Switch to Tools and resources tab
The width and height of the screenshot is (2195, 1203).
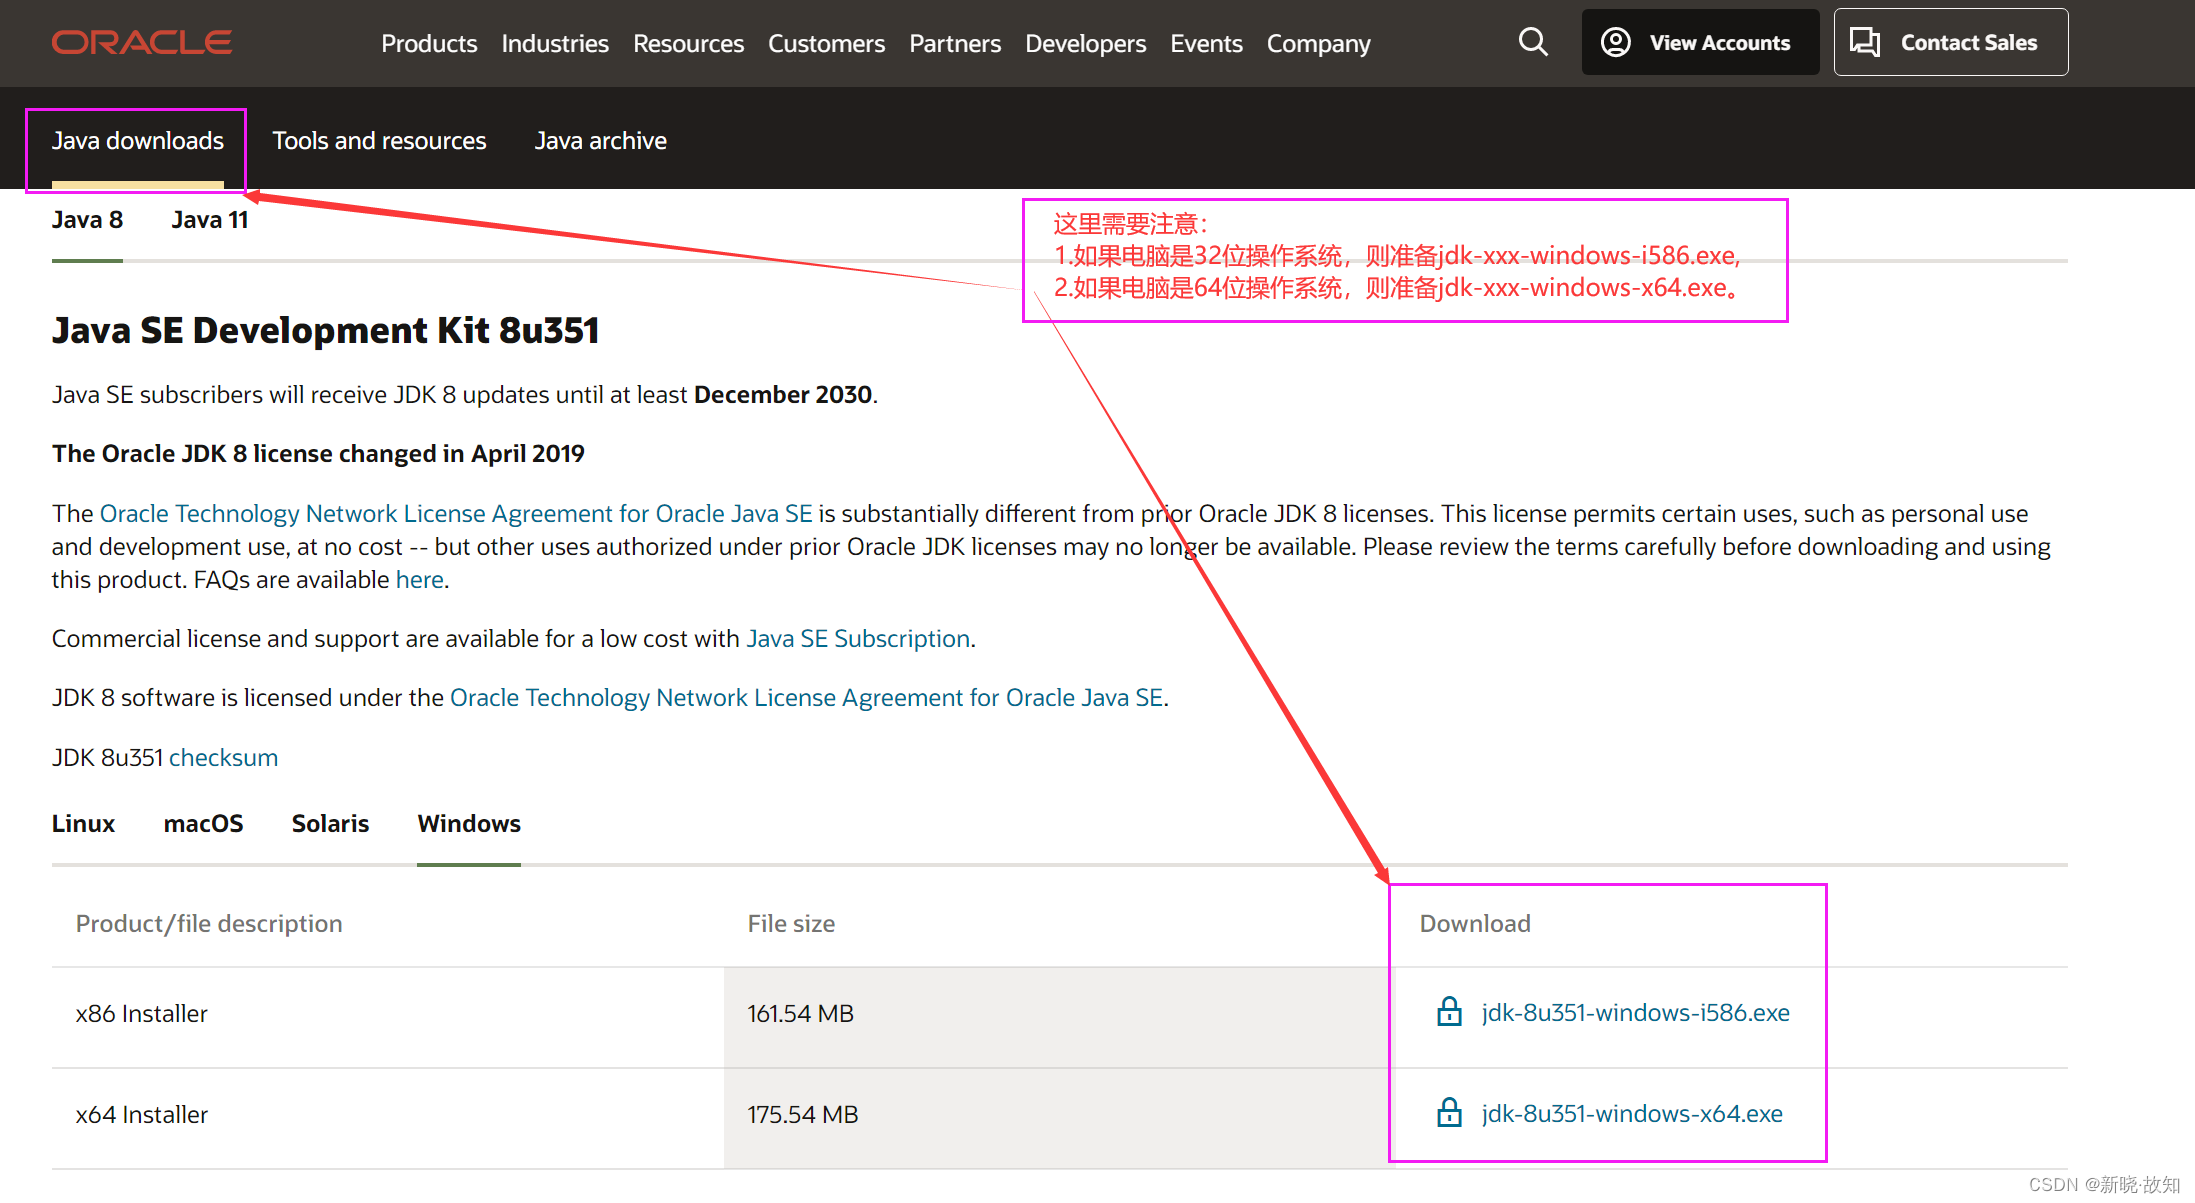[379, 141]
